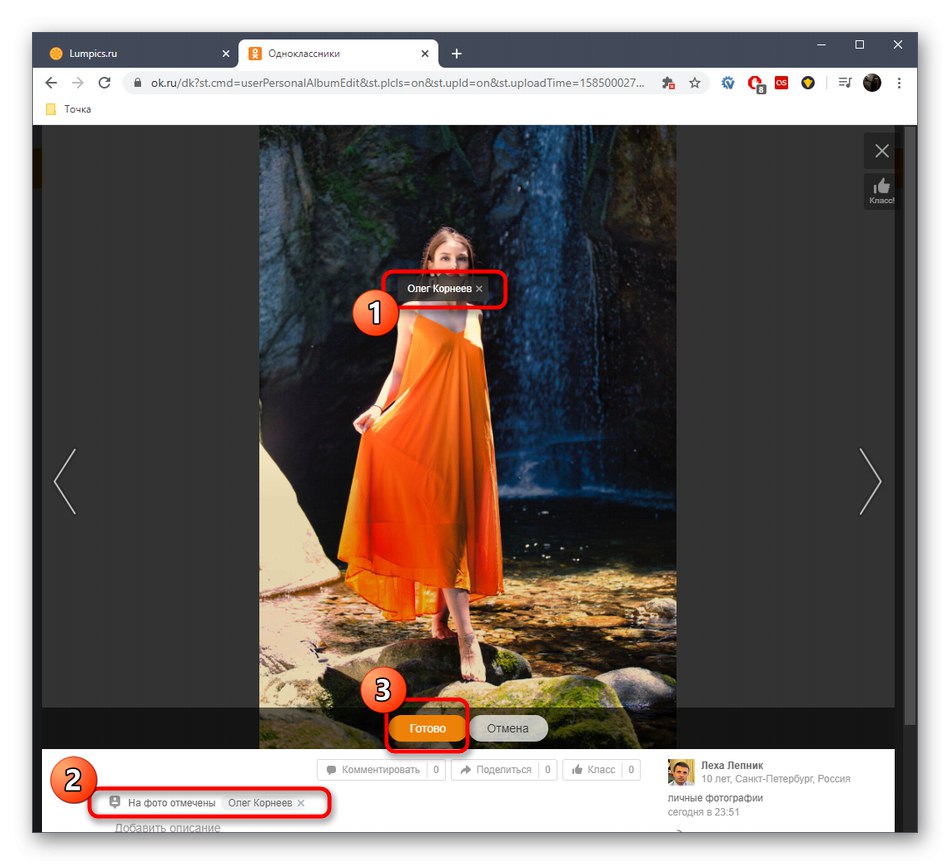
Task: Click the Готово button
Action: click(x=427, y=728)
